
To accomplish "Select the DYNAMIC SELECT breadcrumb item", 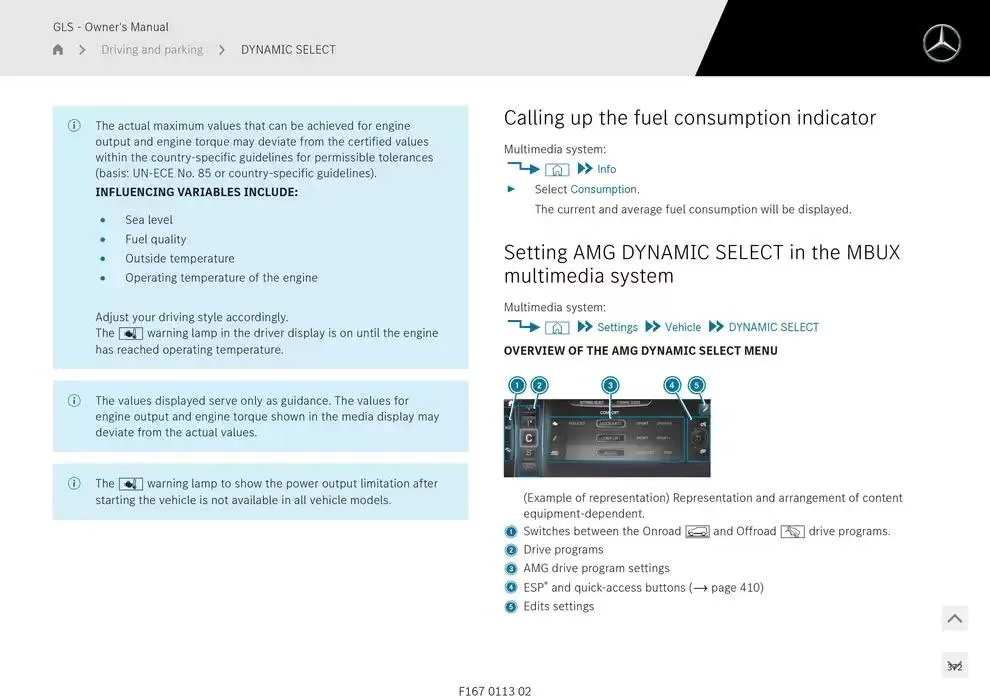I will point(288,50).
